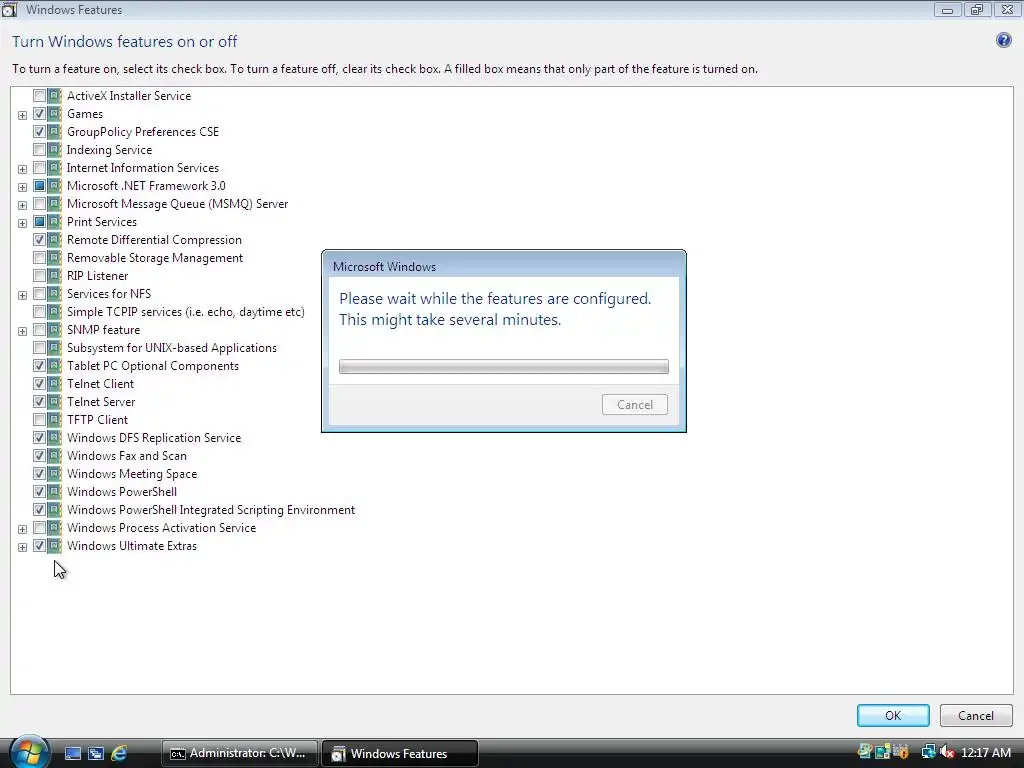1024x768 pixels.
Task: Check the Removable Storage Management checkbox
Action: pyautogui.click(x=39, y=257)
